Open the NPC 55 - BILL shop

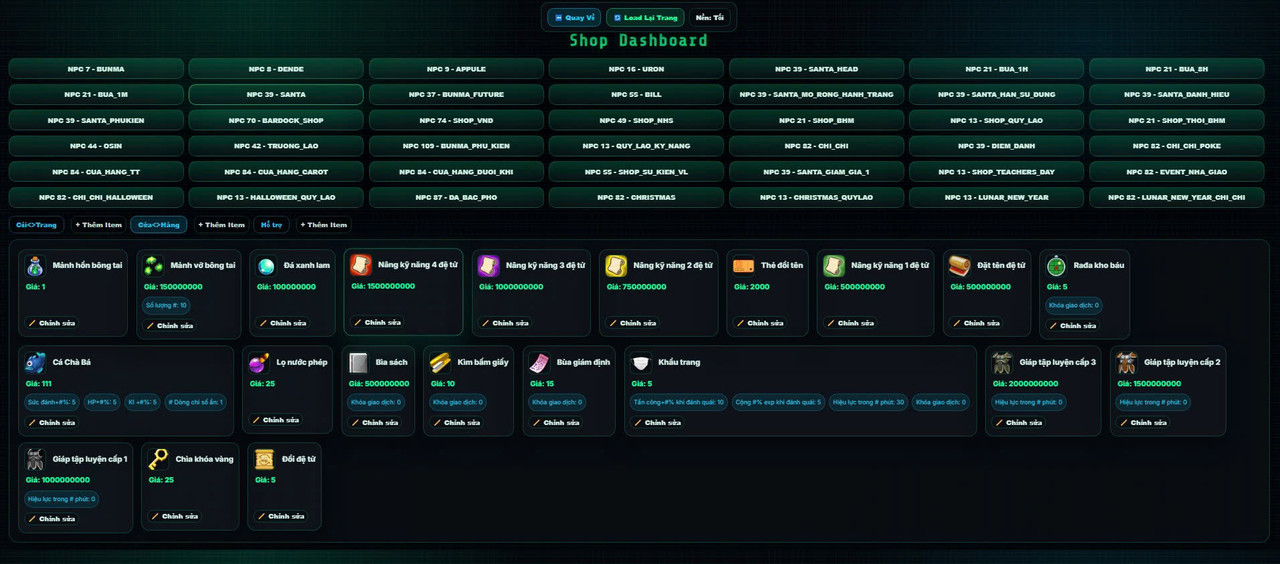[x=636, y=95]
